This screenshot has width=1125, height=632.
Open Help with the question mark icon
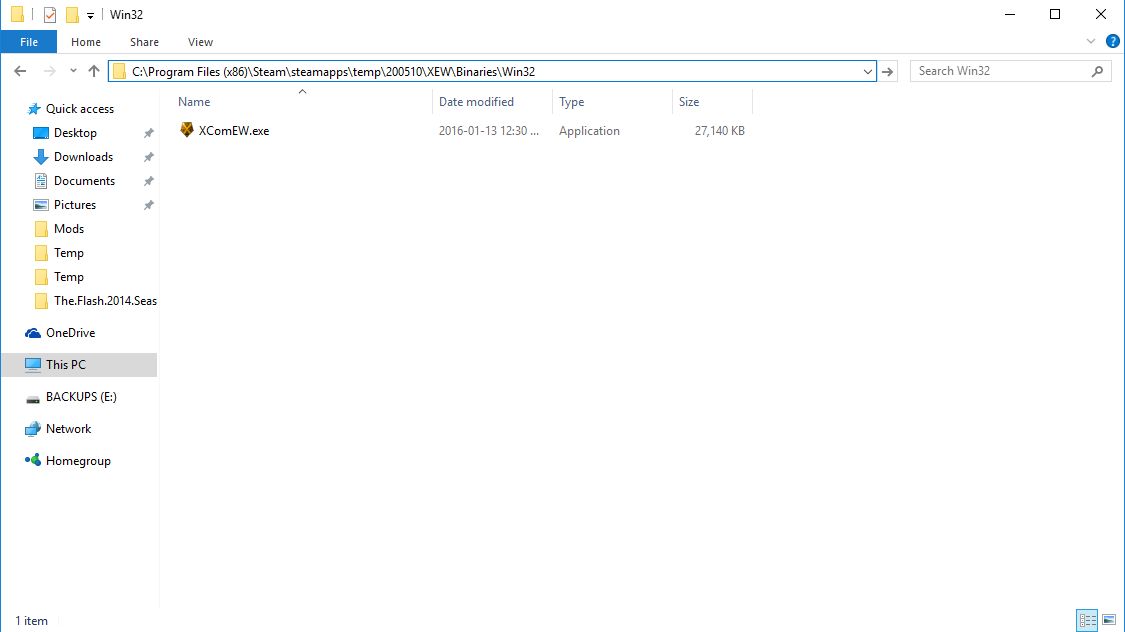click(x=1113, y=42)
